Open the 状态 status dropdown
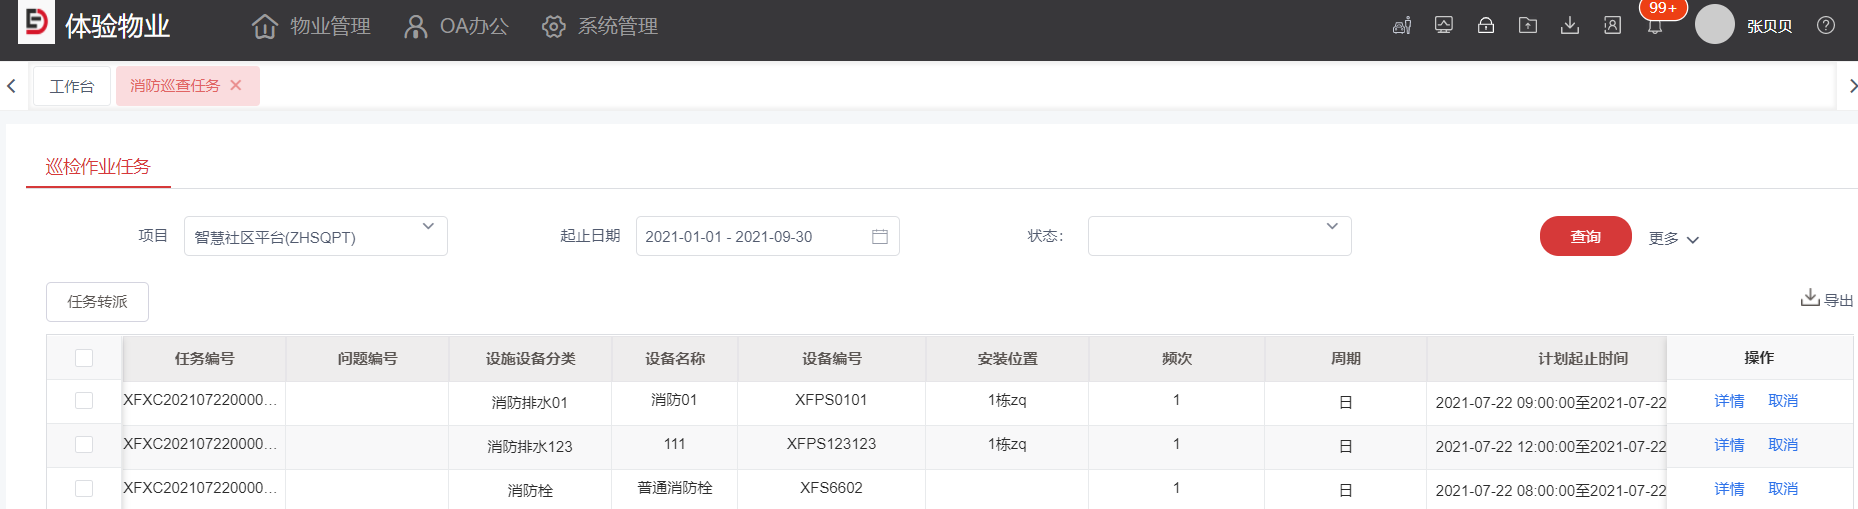This screenshot has width=1858, height=509. 1219,237
